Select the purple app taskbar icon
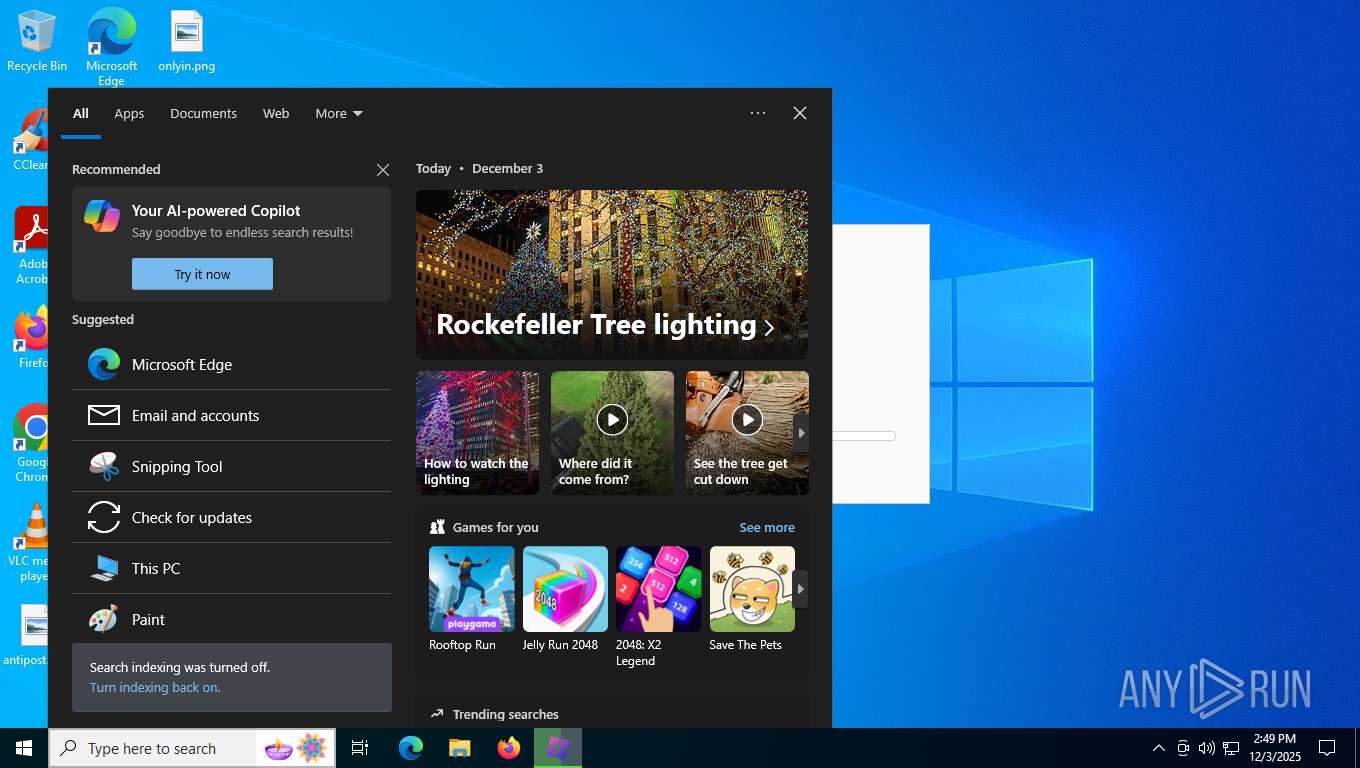Screen dimensions: 1360x768 point(558,748)
